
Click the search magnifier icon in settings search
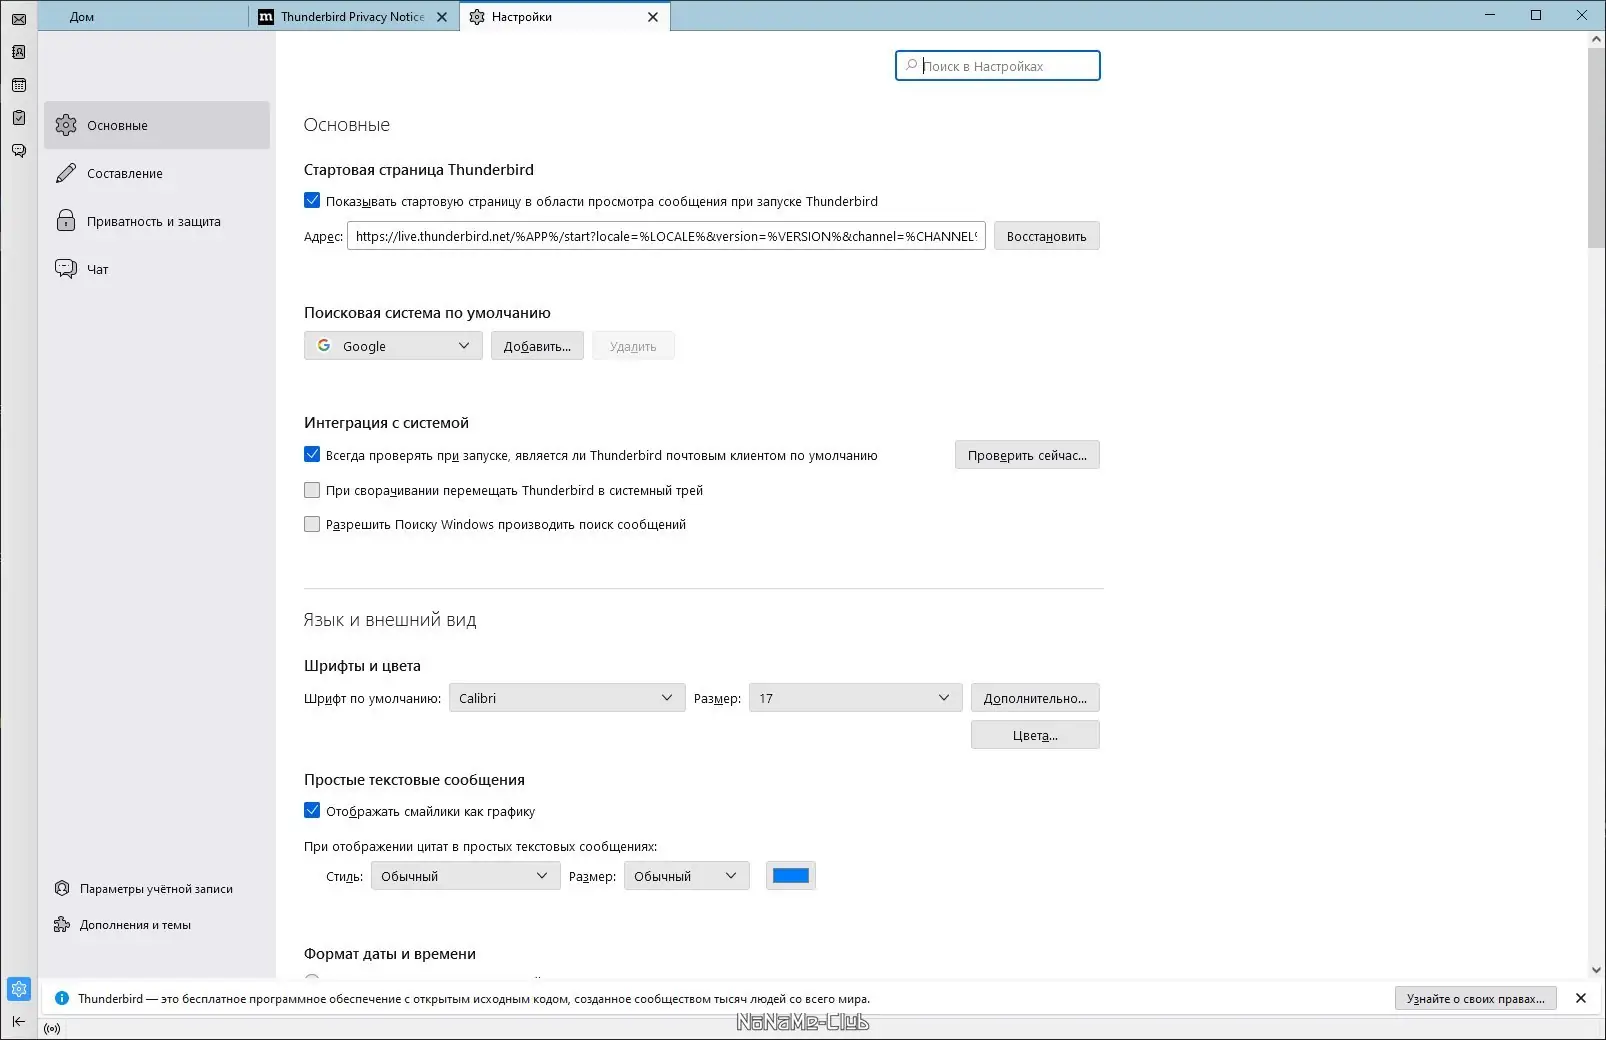911,66
